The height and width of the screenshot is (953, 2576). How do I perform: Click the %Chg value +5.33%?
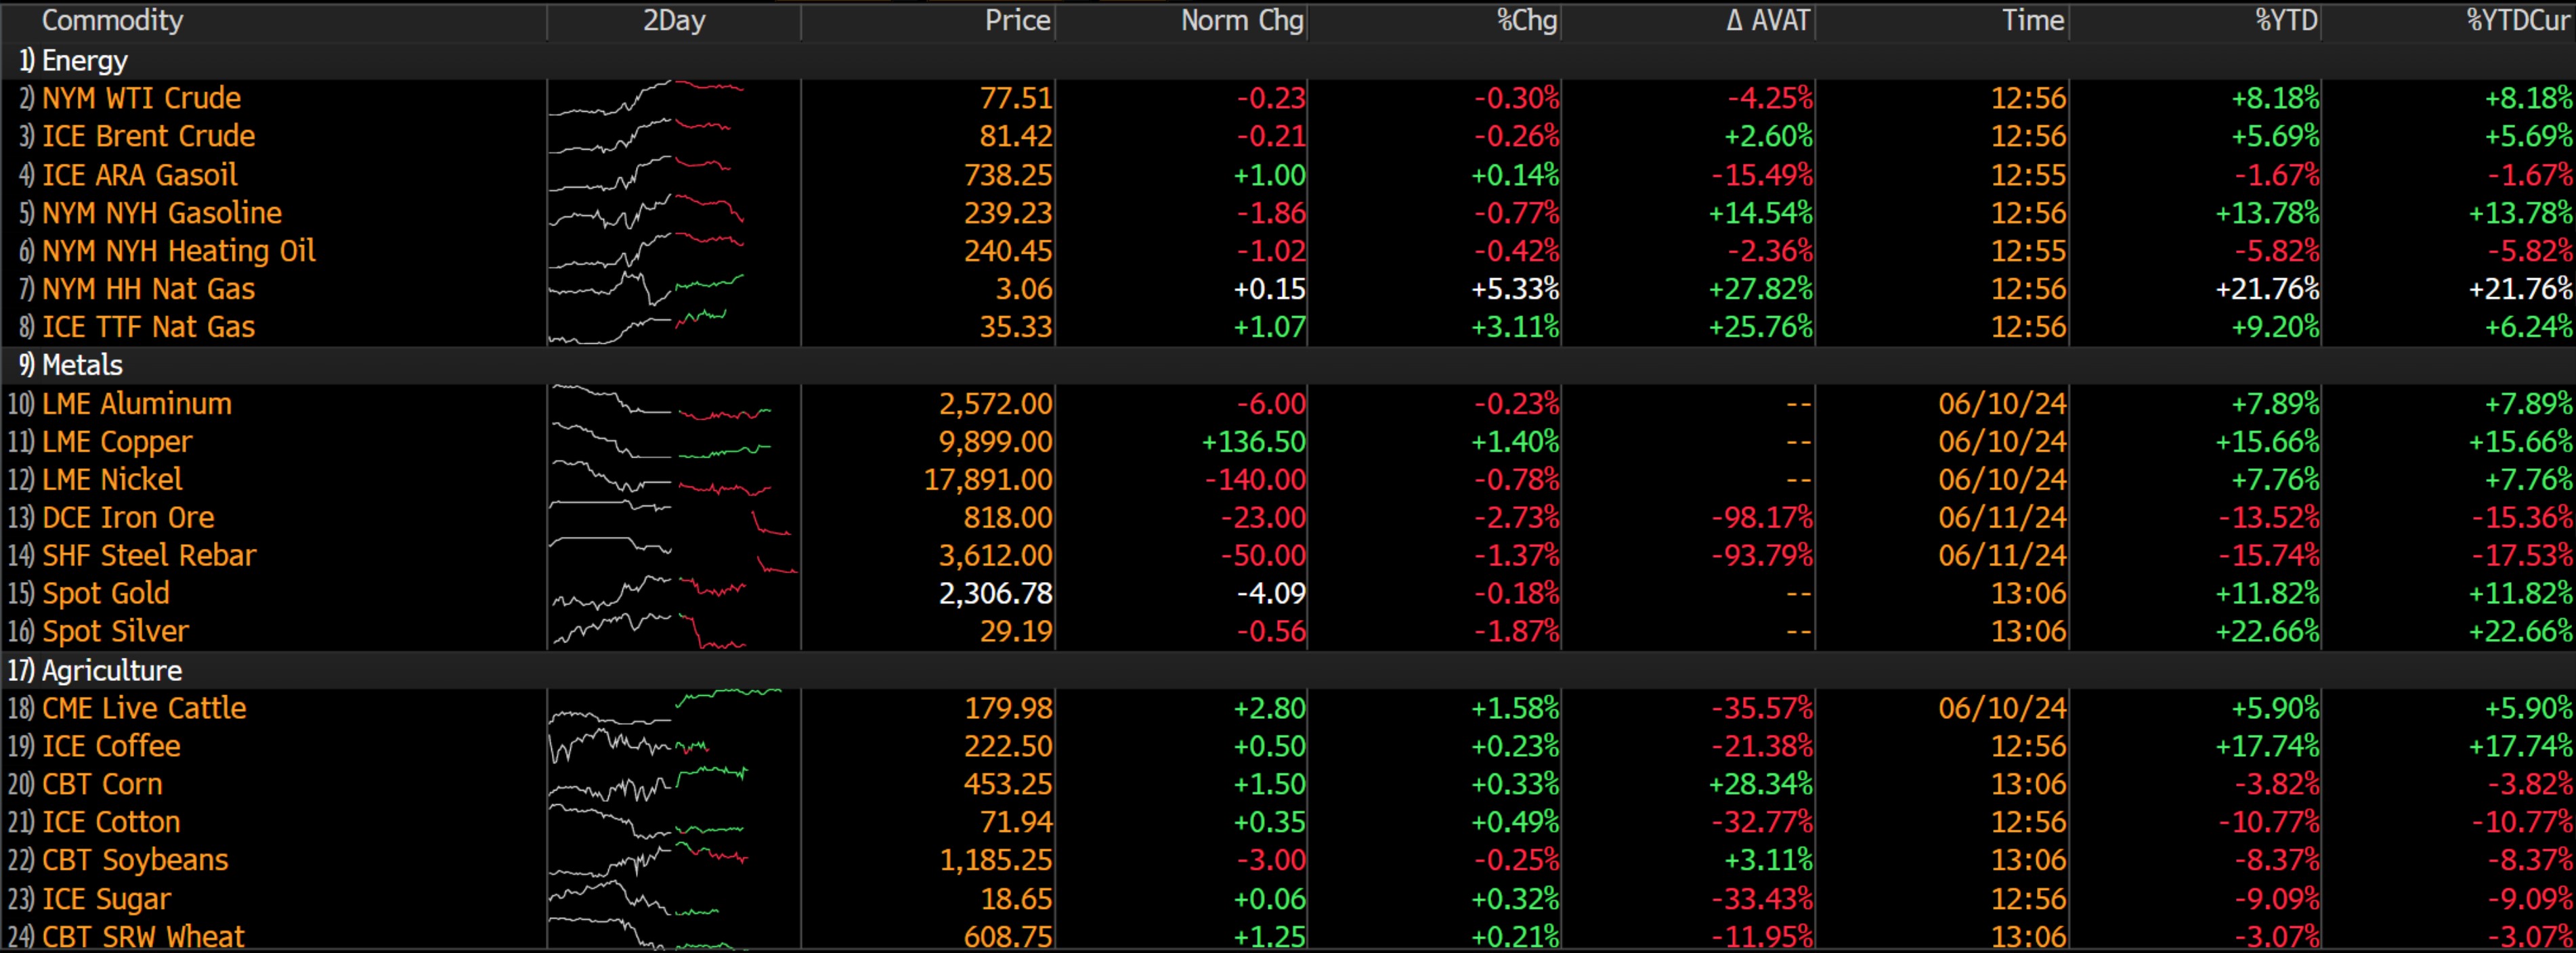[x=1515, y=289]
